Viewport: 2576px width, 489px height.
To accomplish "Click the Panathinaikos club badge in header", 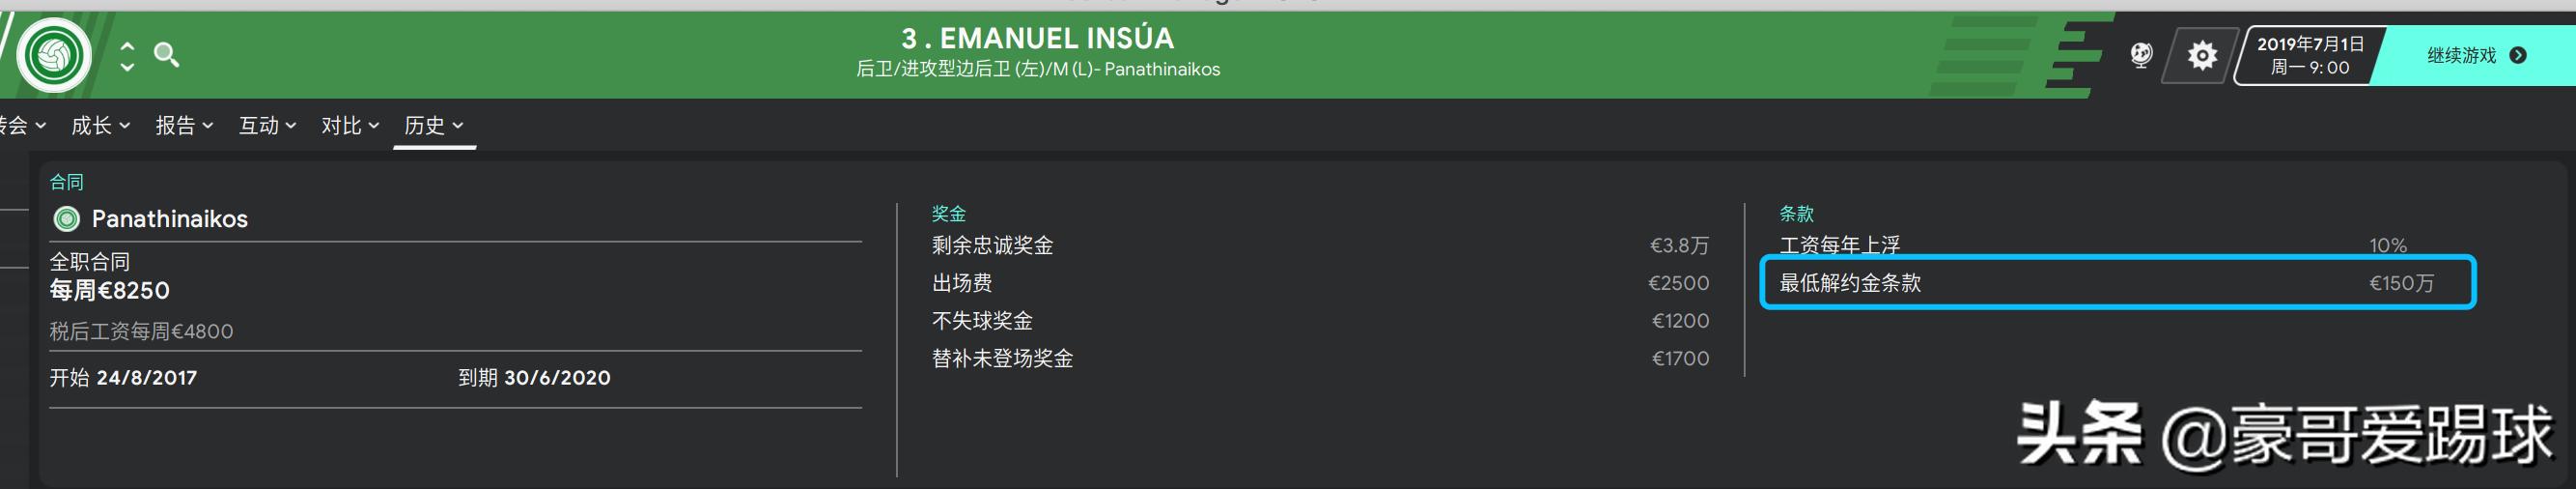I will [x=53, y=55].
